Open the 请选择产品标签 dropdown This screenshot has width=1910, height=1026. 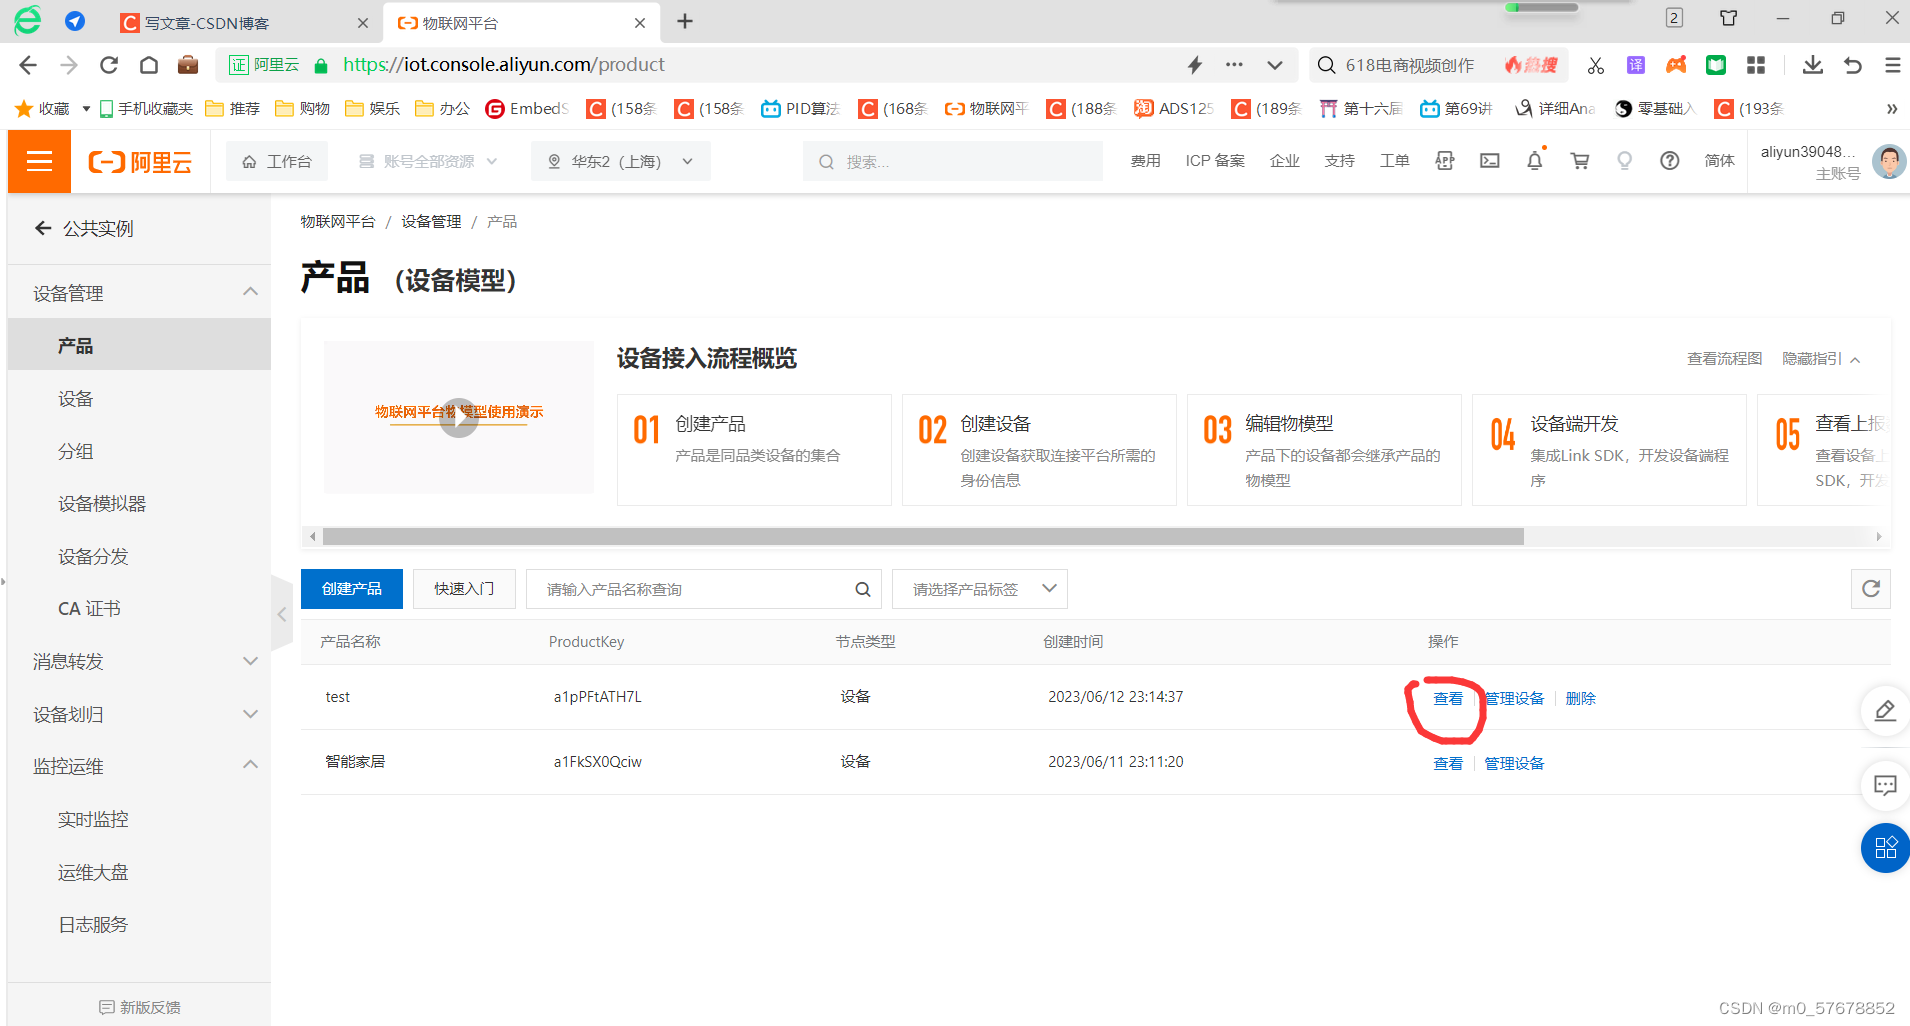tap(980, 589)
